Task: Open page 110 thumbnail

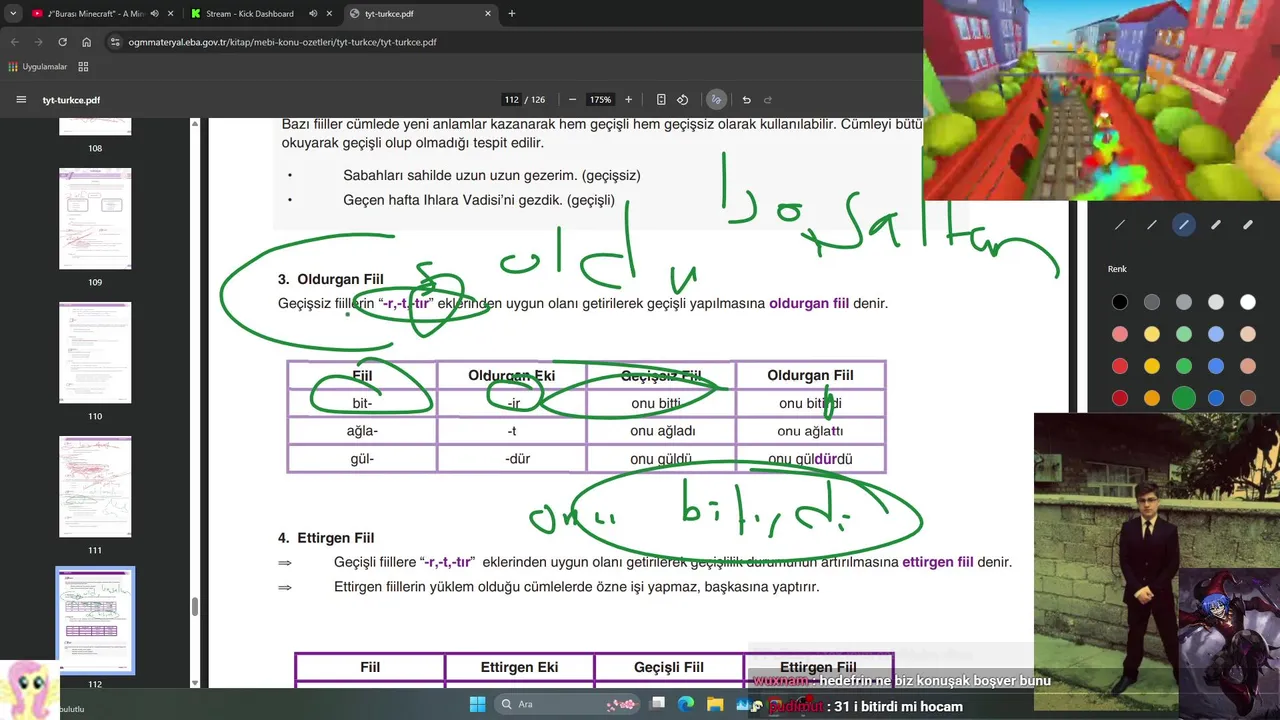Action: click(95, 352)
